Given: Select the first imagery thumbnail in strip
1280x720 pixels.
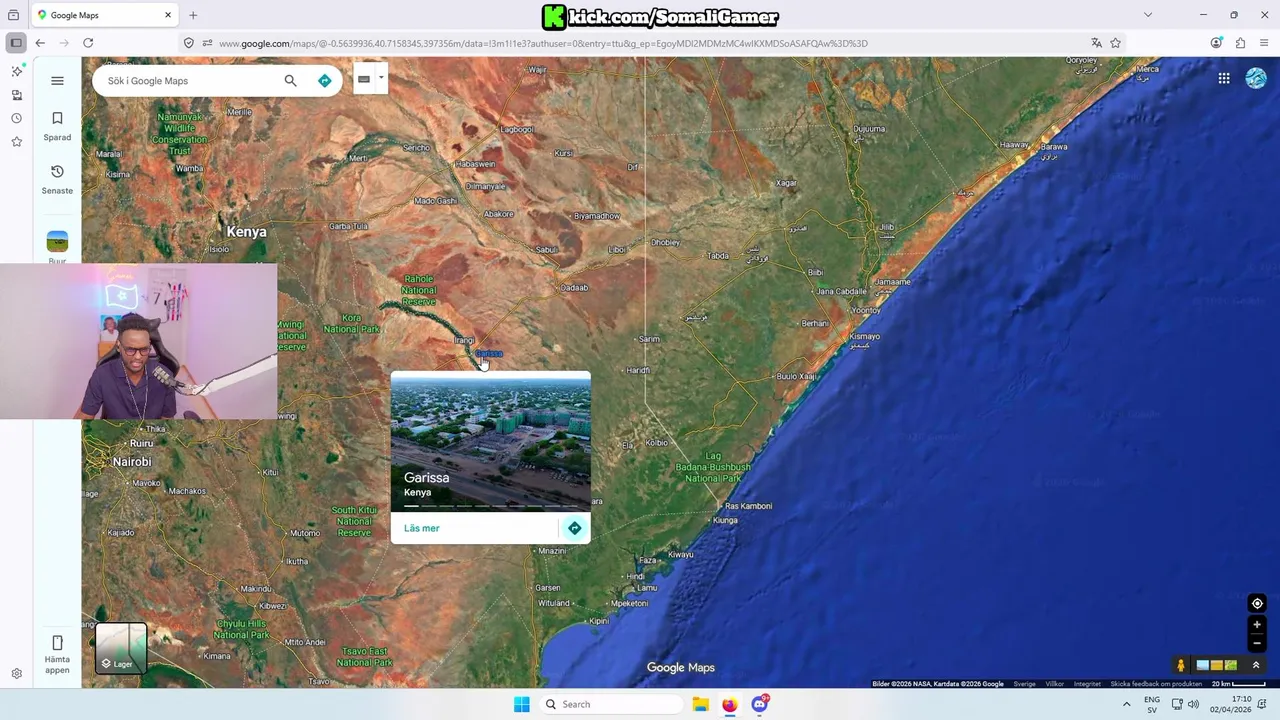Looking at the screenshot, I should coord(1203,665).
